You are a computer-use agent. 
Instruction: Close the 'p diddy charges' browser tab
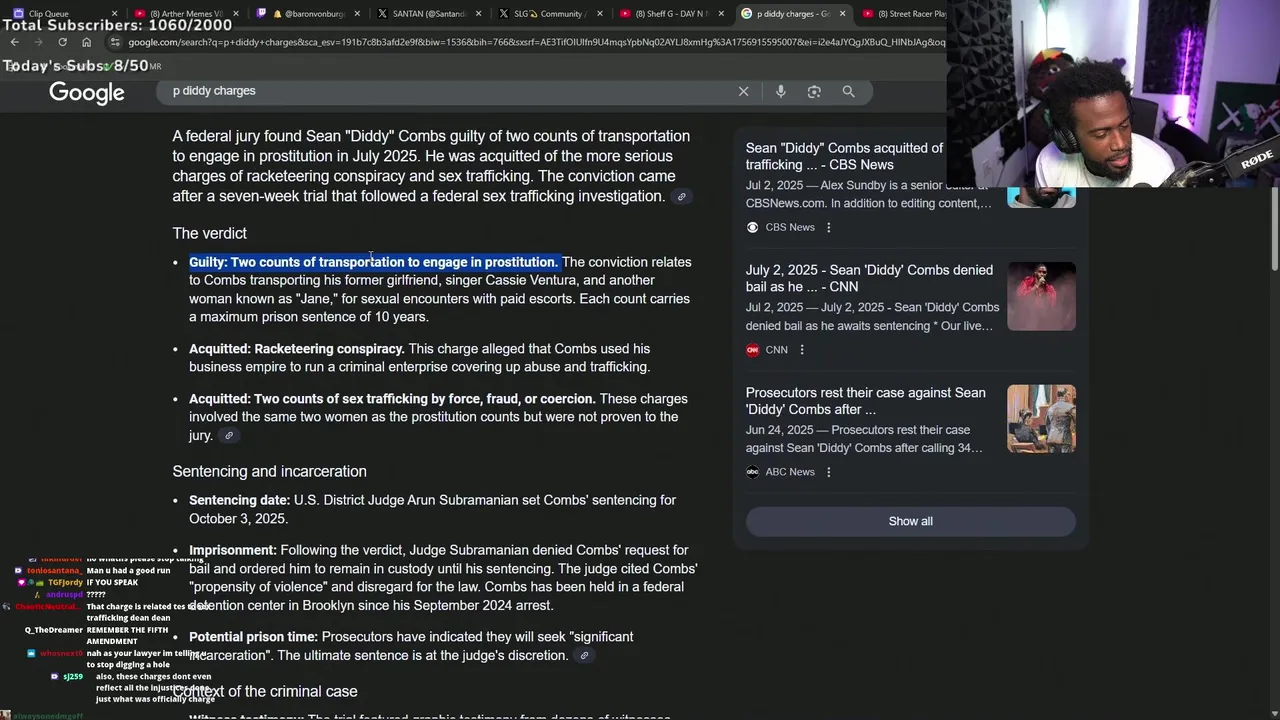(842, 14)
